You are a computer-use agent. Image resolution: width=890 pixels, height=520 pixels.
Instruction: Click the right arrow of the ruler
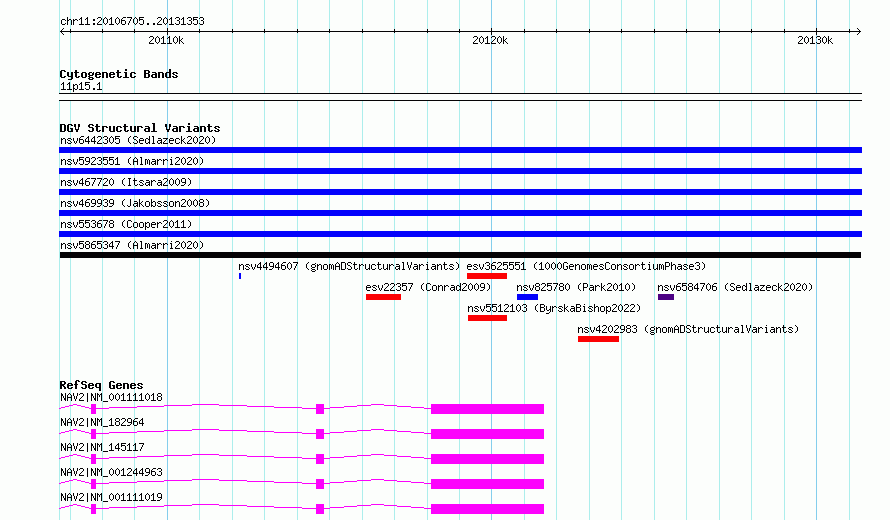click(859, 31)
